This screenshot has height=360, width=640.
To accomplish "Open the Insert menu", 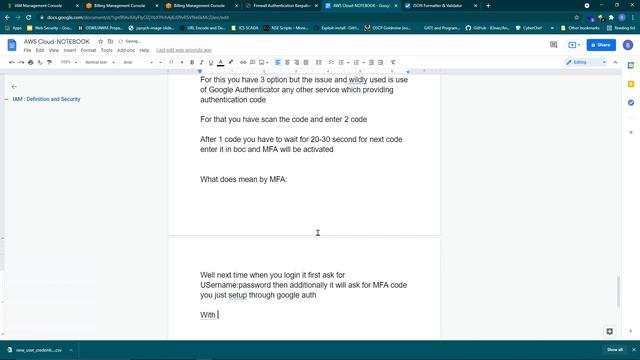I will (70, 50).
